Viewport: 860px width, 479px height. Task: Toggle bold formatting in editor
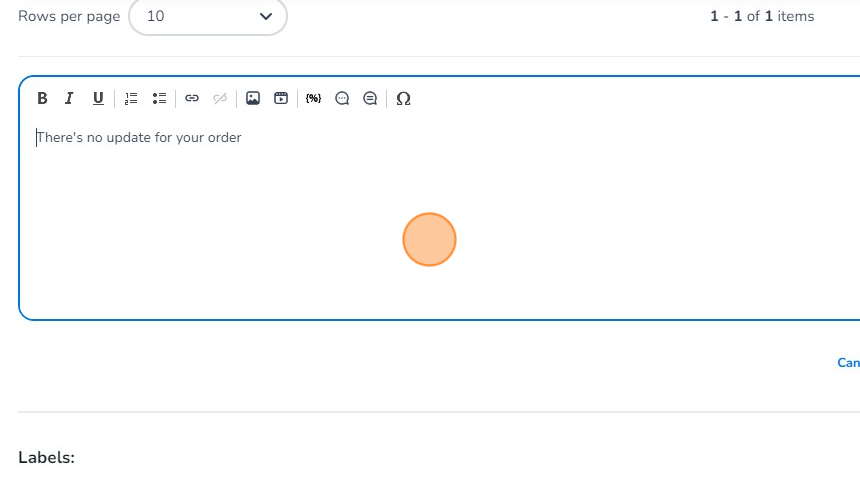[x=42, y=98]
